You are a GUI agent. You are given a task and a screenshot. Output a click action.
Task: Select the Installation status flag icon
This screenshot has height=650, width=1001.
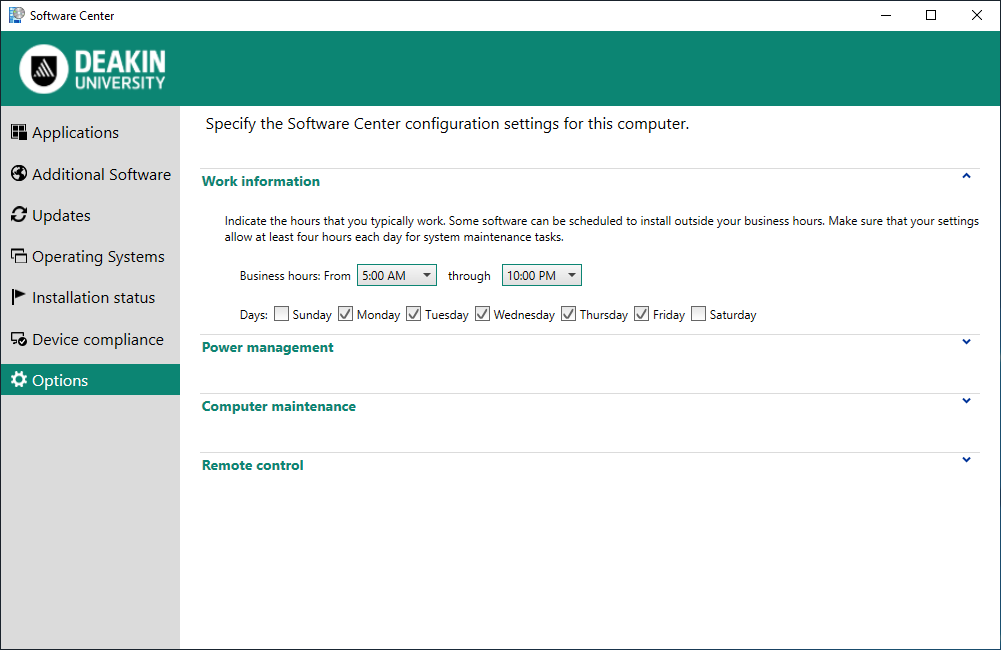(x=18, y=296)
